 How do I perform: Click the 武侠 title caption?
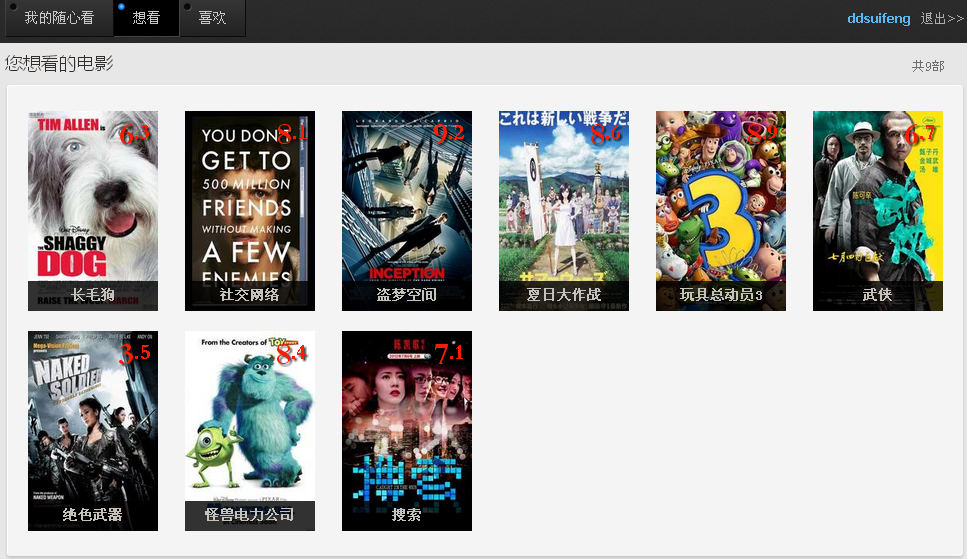[878, 295]
